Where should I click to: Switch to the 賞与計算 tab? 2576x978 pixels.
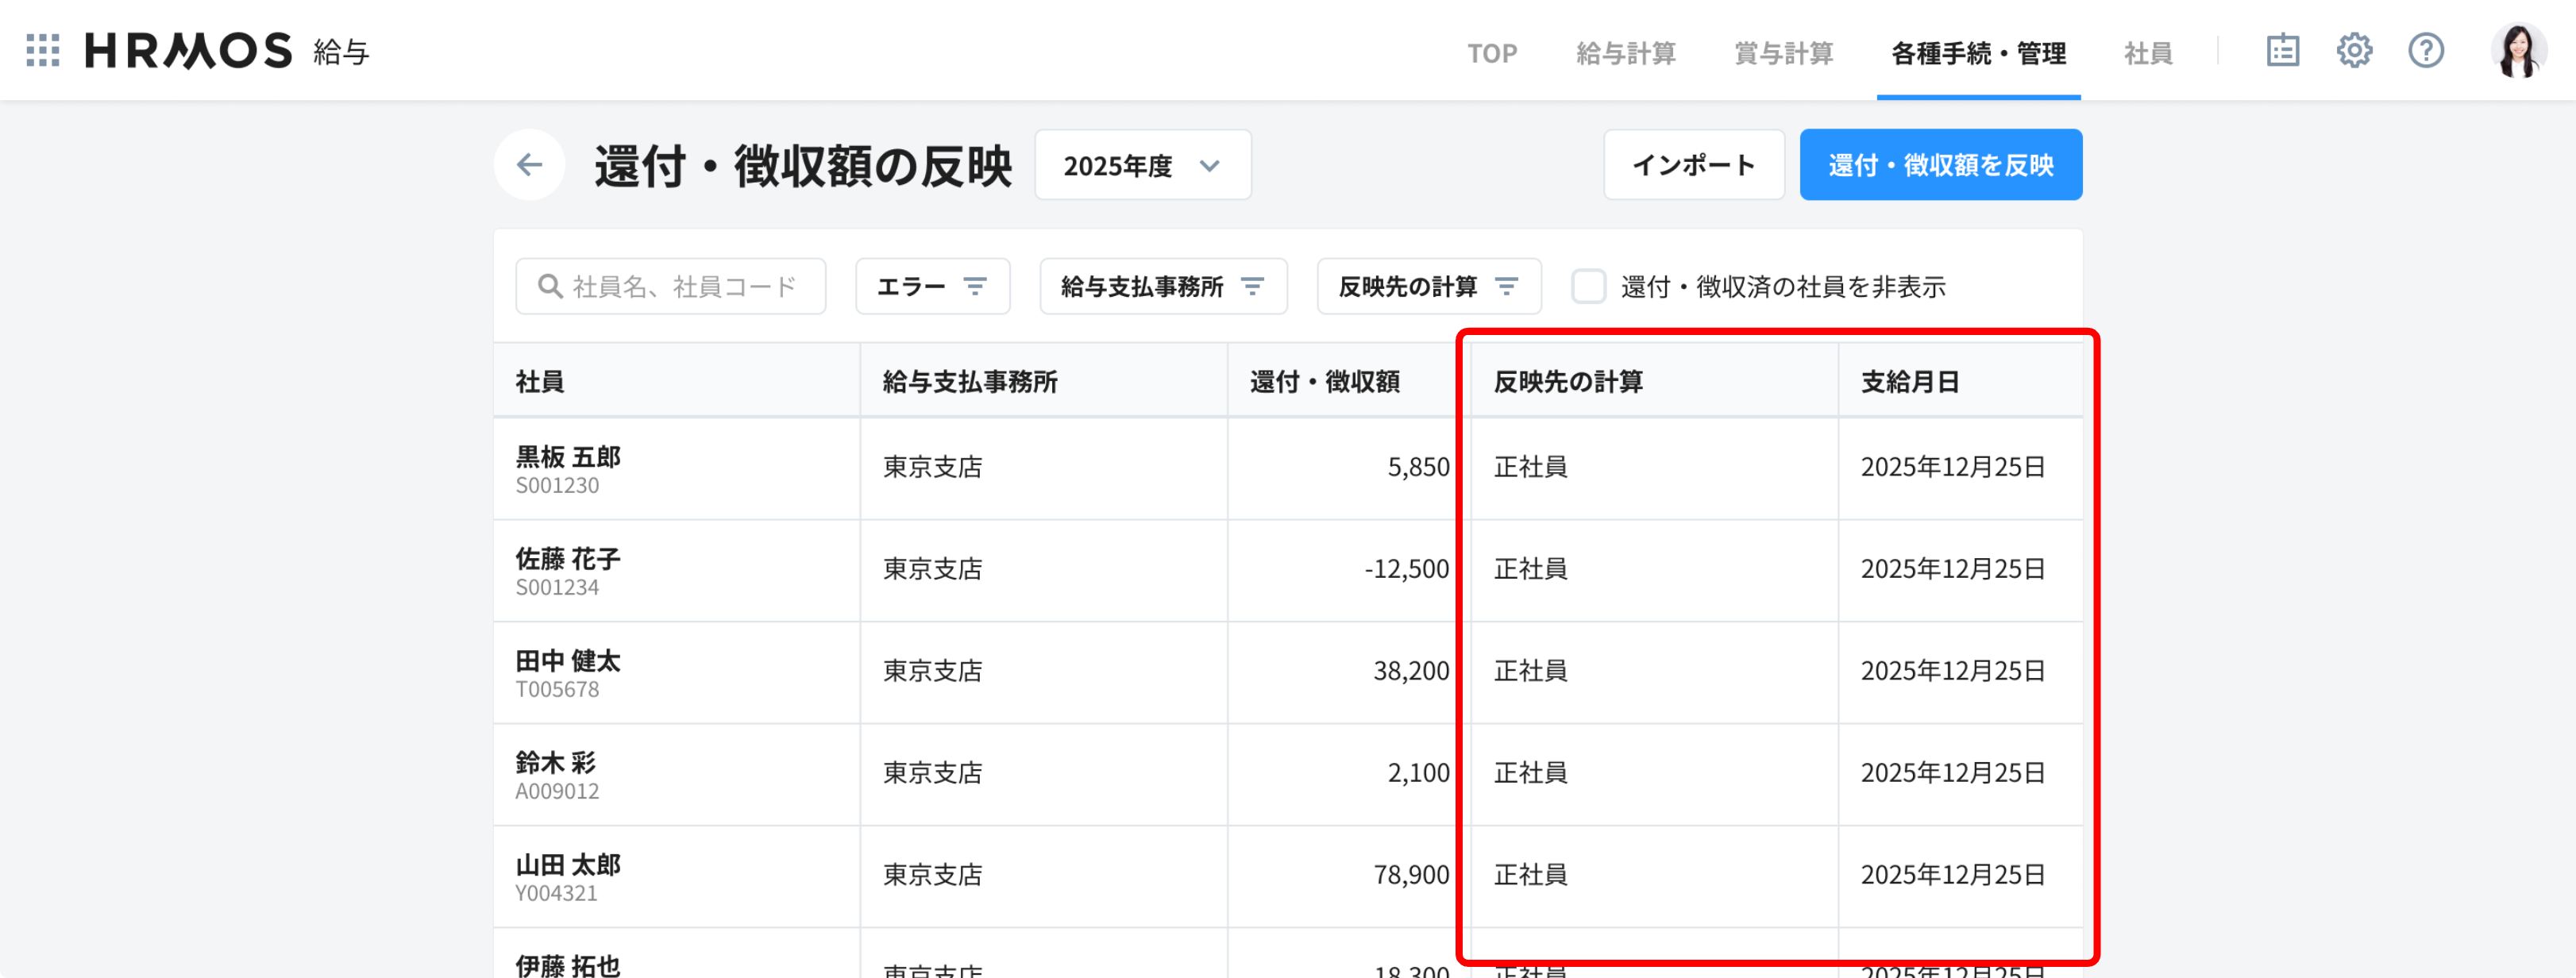[1783, 53]
